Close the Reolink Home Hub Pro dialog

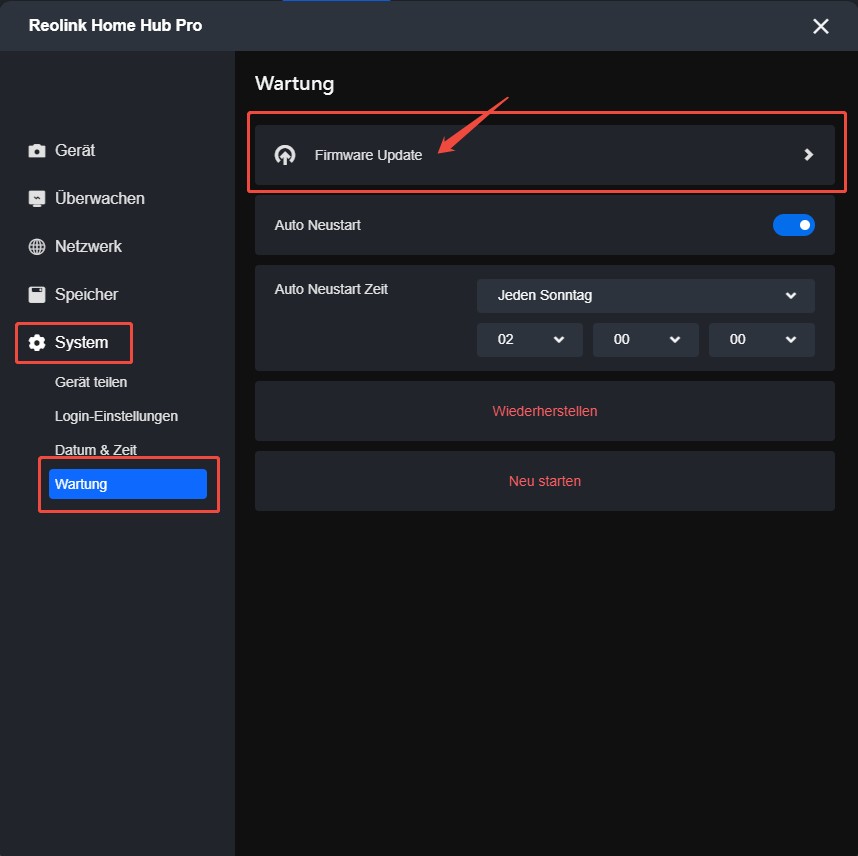[x=820, y=26]
